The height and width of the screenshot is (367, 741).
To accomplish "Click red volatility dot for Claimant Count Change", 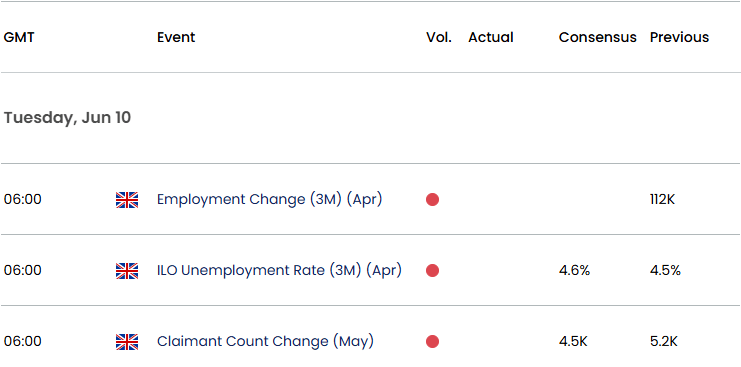I will click(432, 341).
